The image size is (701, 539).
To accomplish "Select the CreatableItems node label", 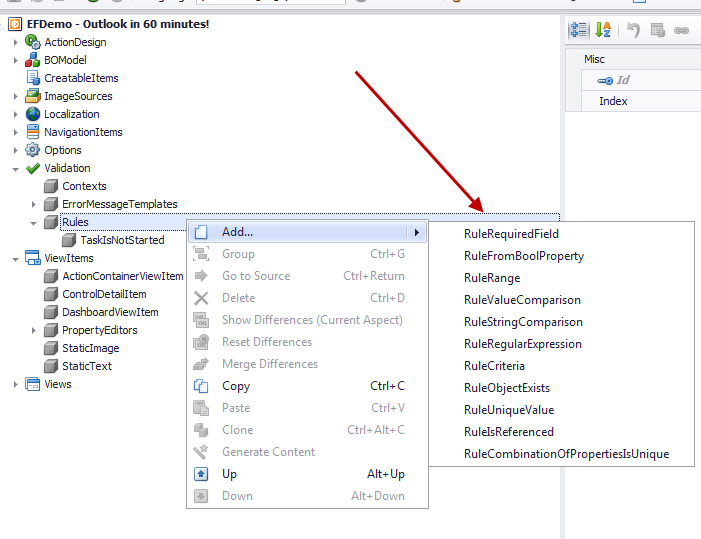I will [x=81, y=78].
